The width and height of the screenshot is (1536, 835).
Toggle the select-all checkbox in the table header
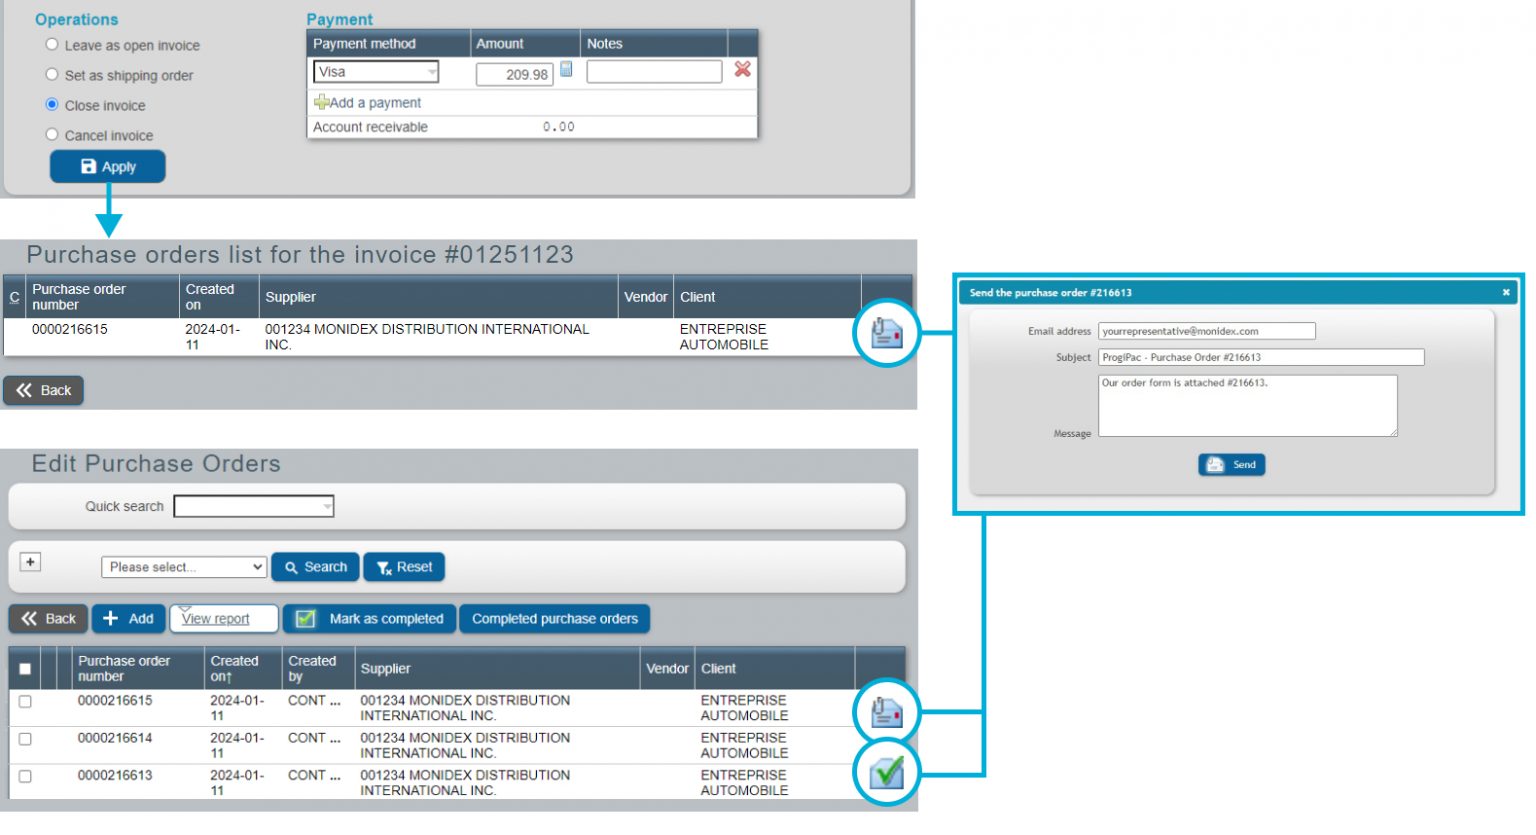25,669
